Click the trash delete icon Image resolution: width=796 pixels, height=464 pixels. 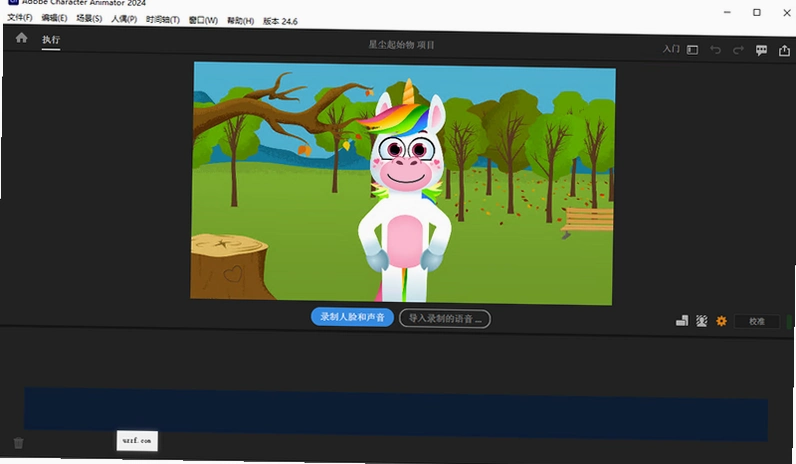pyautogui.click(x=18, y=443)
